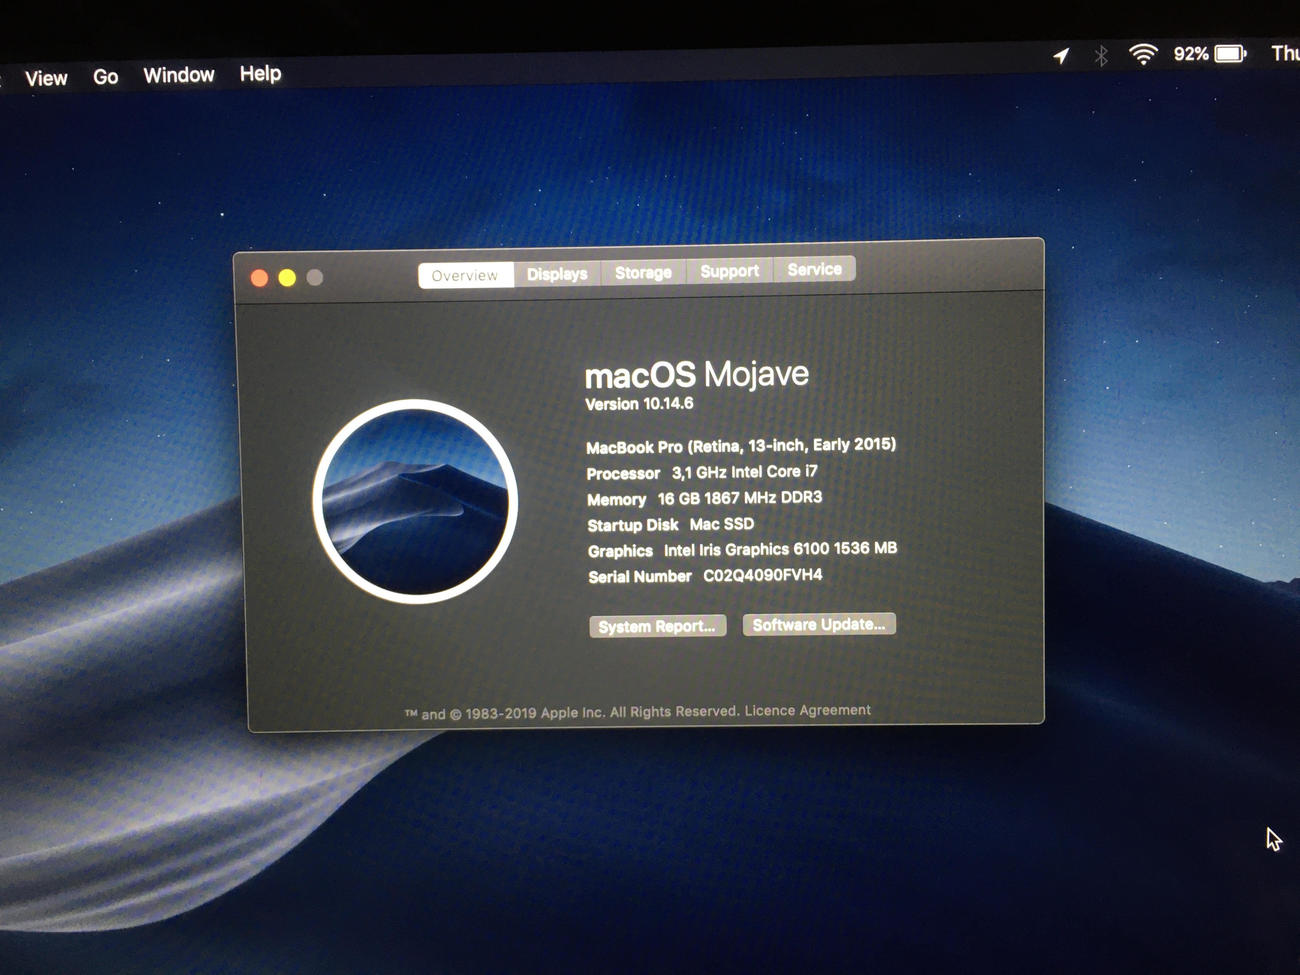The height and width of the screenshot is (975, 1300).
Task: Switch to the Service tab
Action: click(x=814, y=269)
